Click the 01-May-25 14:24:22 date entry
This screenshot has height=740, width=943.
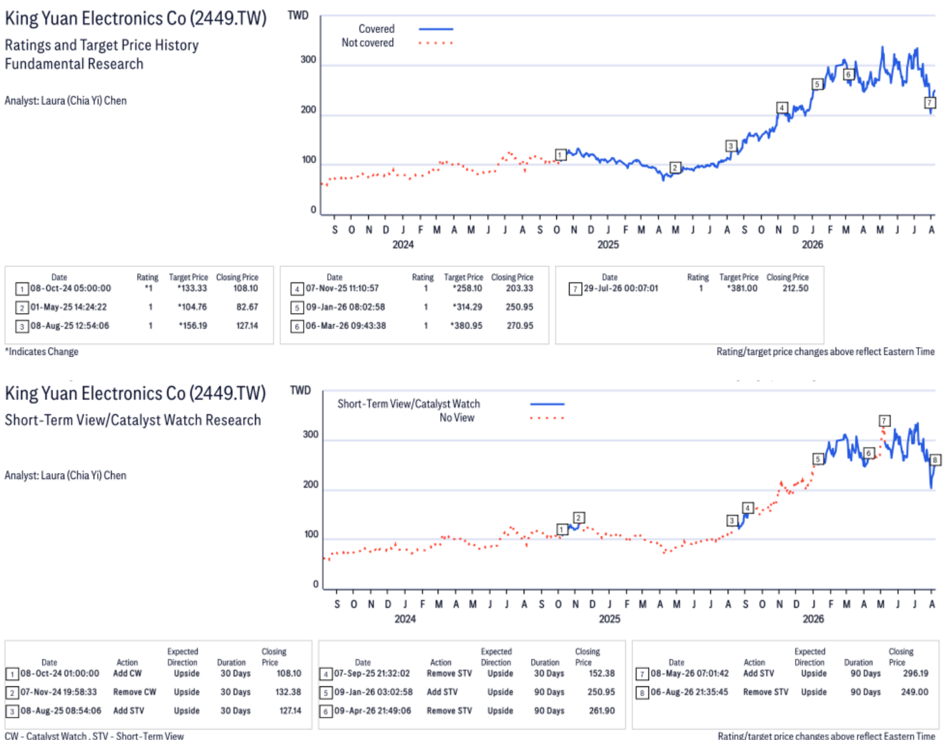[69, 307]
